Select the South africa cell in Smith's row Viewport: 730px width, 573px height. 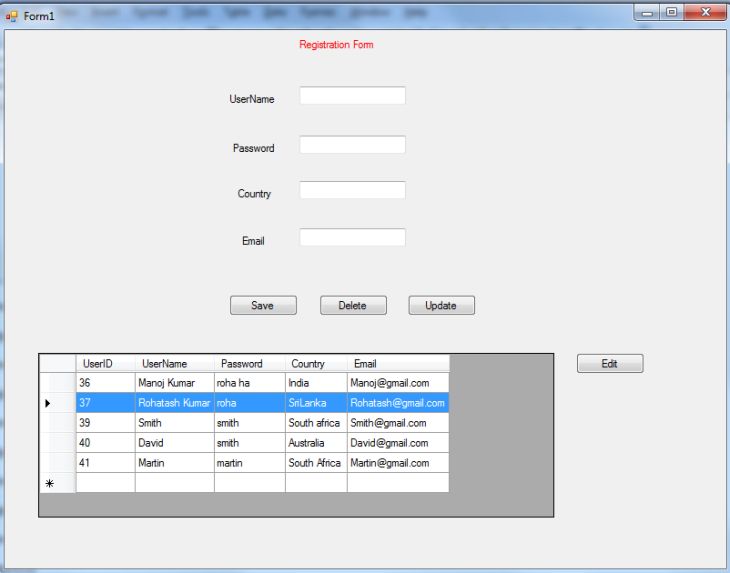[x=316, y=423]
